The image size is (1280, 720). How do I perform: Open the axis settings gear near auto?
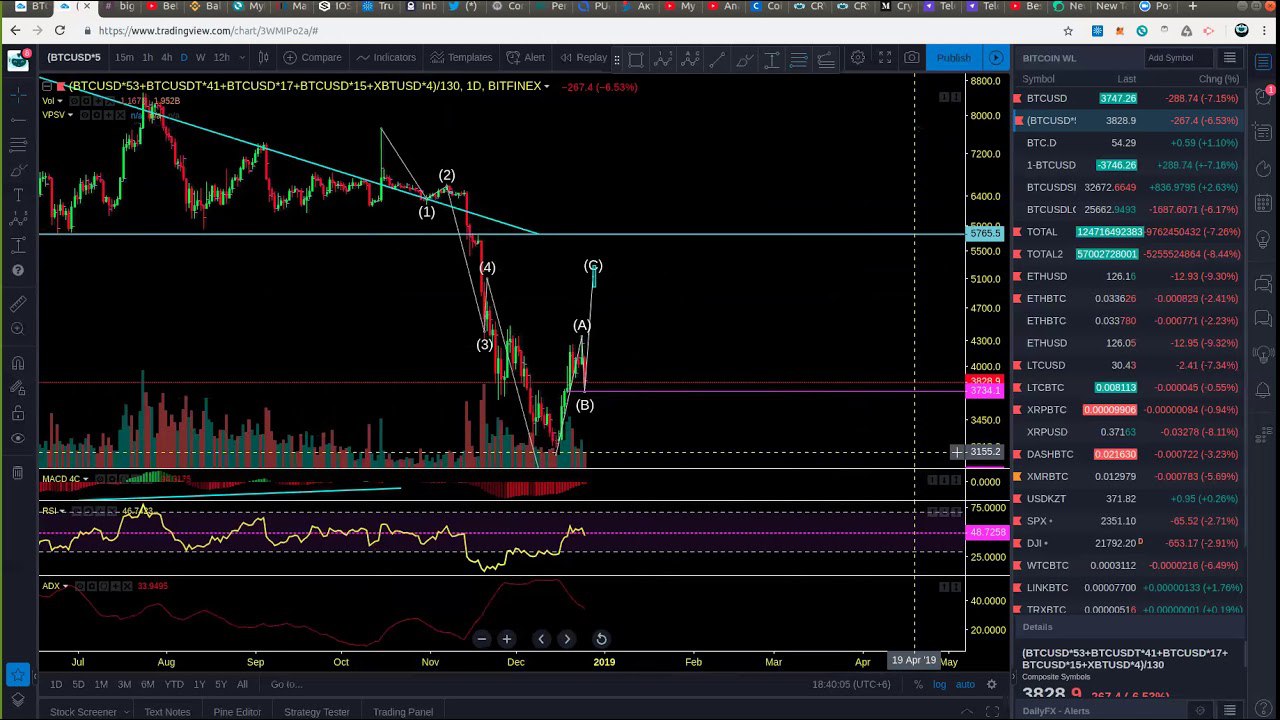[991, 684]
